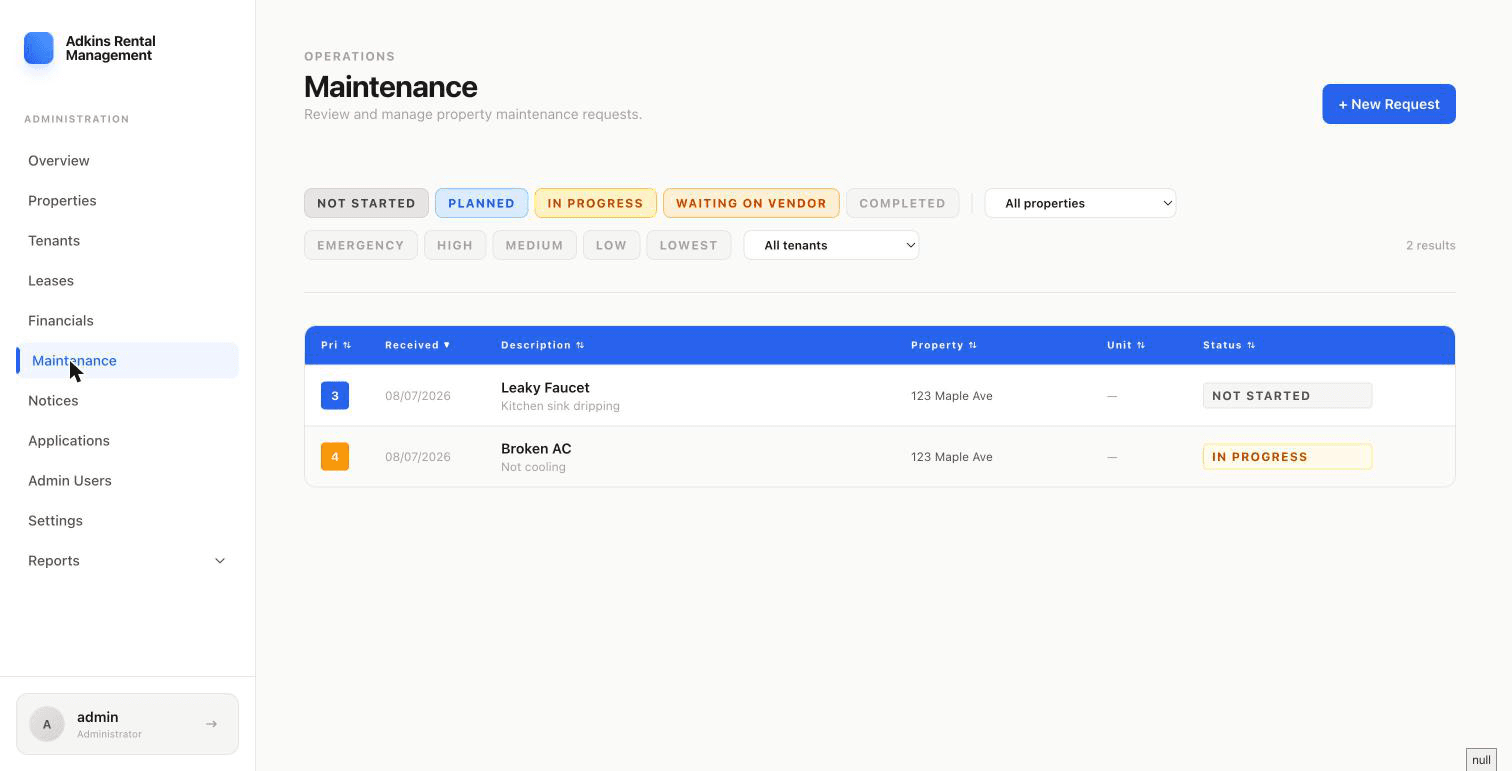Screen dimensions: 1512x771
Task: Toggle the PLANNED status filter
Action: [x=481, y=203]
